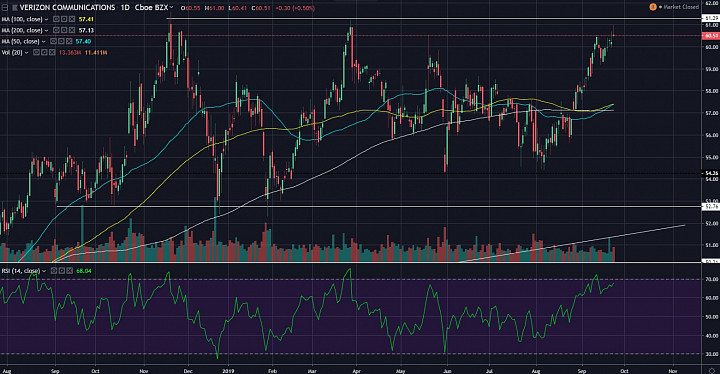Click the MA 200 value 57.13

[x=86, y=30]
